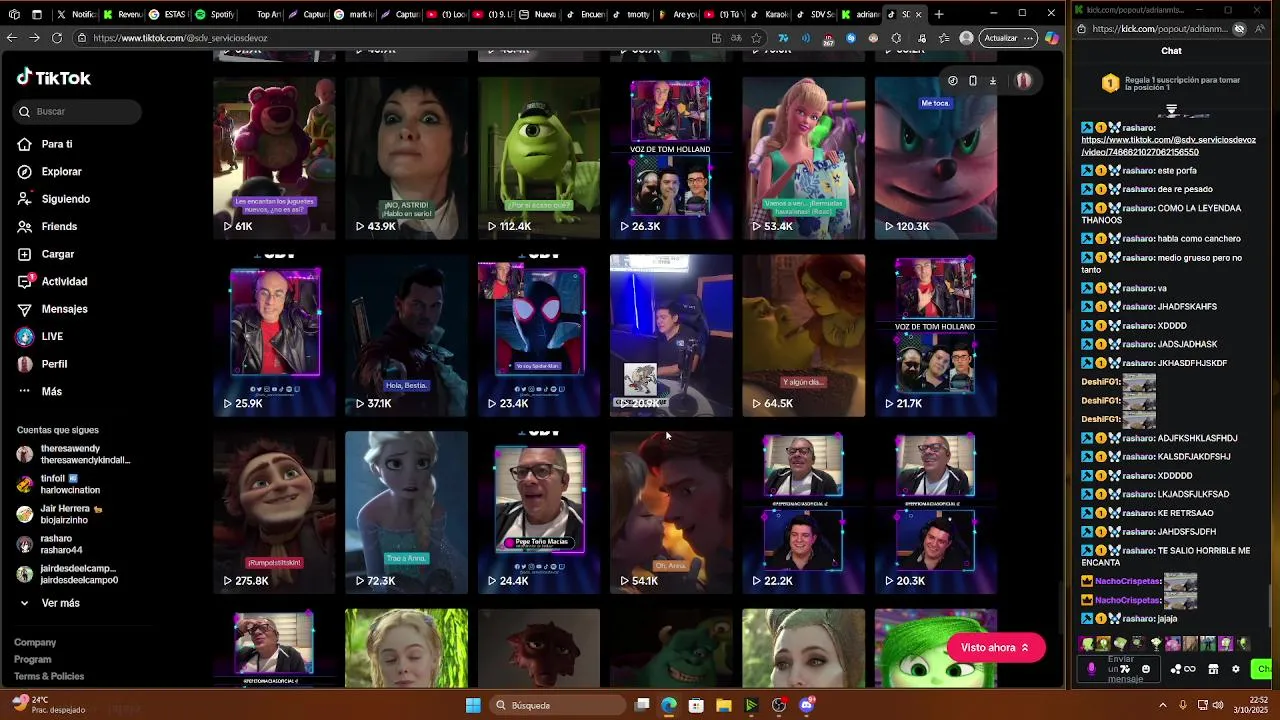
Task: Open the TikTok link in Kick chat
Action: (1168, 146)
